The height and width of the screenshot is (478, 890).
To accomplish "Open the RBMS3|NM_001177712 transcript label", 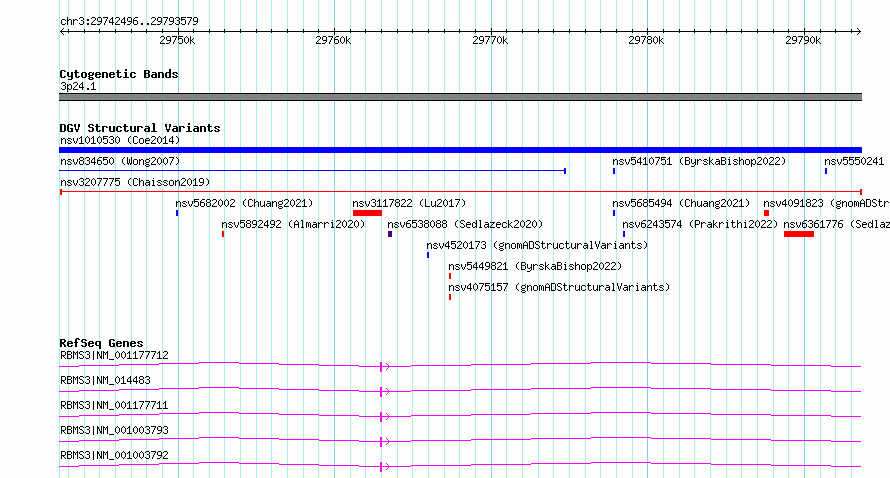I will coord(114,355).
